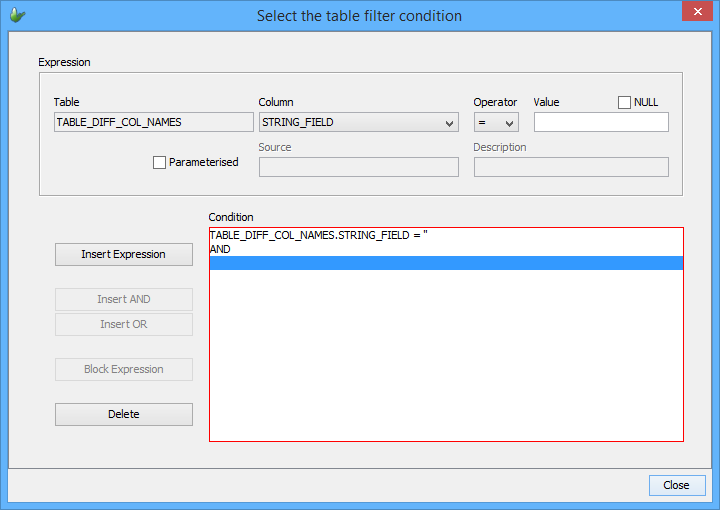Viewport: 720px width, 510px height.
Task: Enable the Parameterised checkbox
Action: click(160, 162)
